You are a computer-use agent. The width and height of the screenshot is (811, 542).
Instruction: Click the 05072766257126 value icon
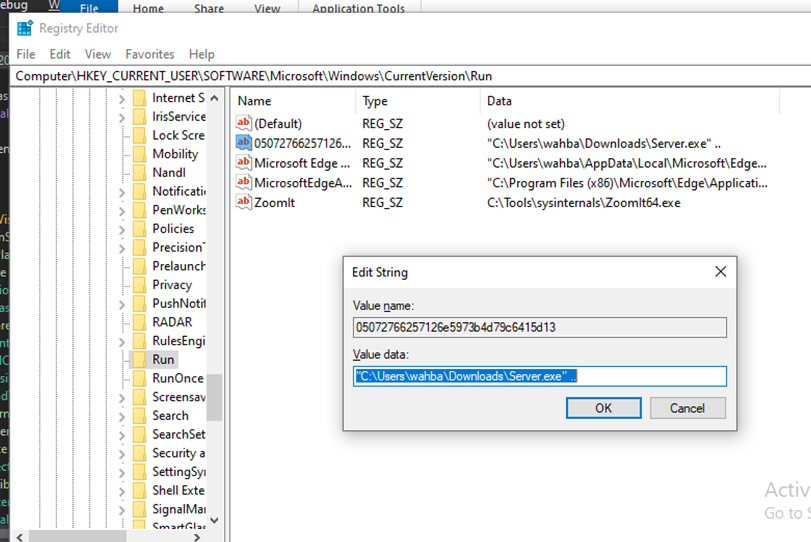[x=244, y=142]
